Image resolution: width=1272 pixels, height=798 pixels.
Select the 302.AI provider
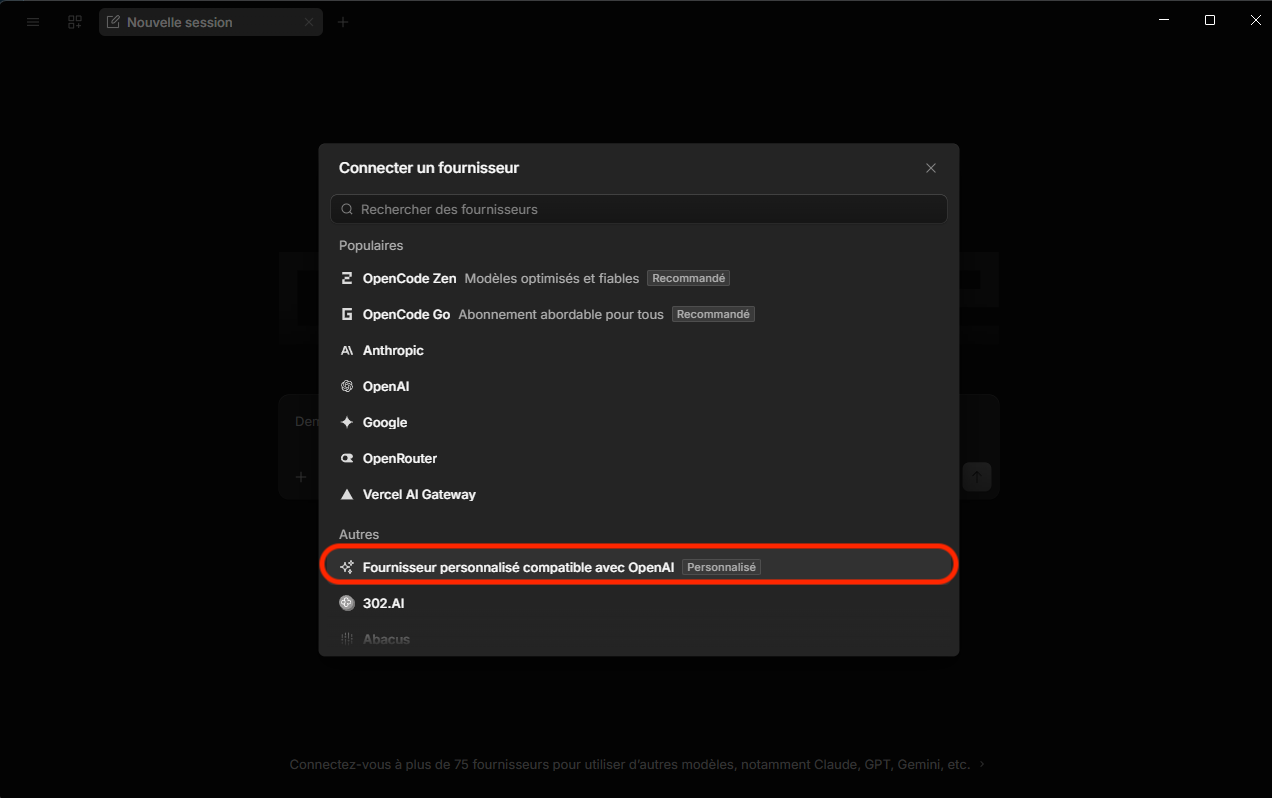tap(638, 603)
